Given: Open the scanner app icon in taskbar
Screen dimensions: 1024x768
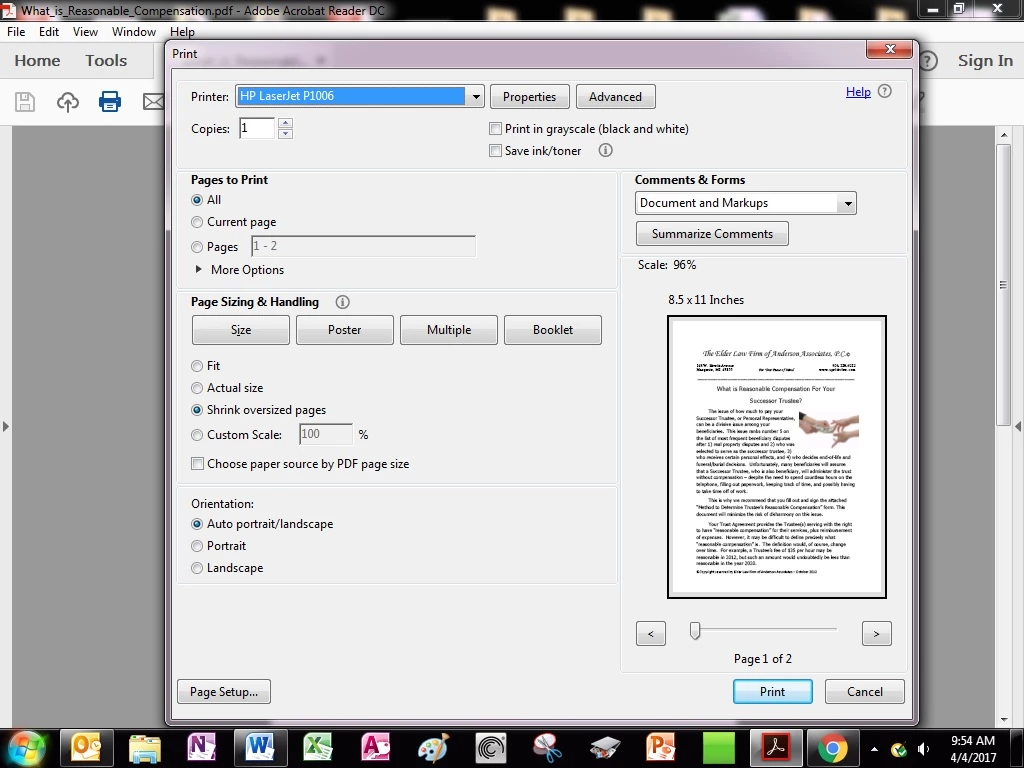Looking at the screenshot, I should (x=605, y=747).
